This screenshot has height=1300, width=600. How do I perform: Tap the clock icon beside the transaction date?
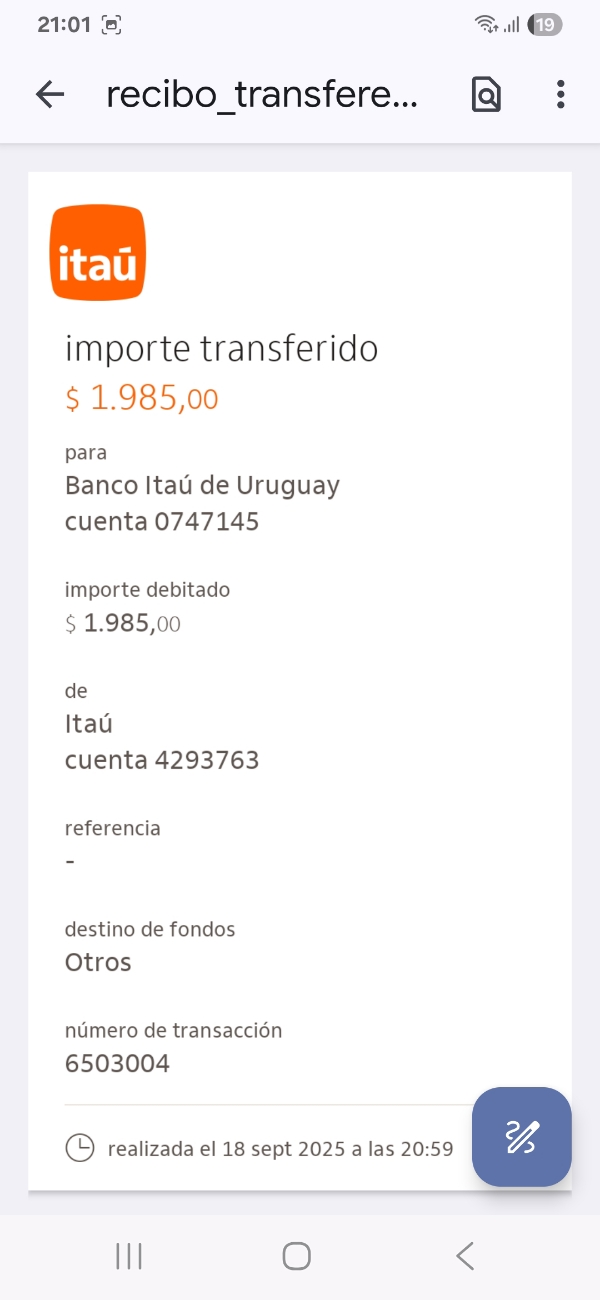79,1148
